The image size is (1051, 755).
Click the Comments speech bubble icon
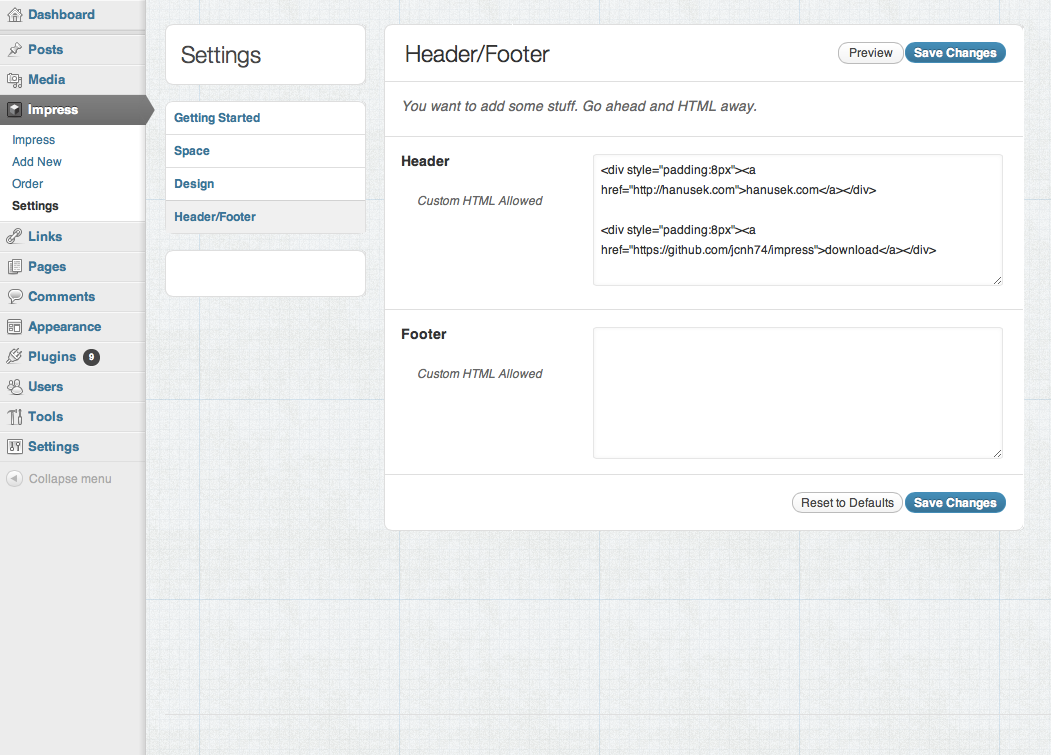point(14,297)
